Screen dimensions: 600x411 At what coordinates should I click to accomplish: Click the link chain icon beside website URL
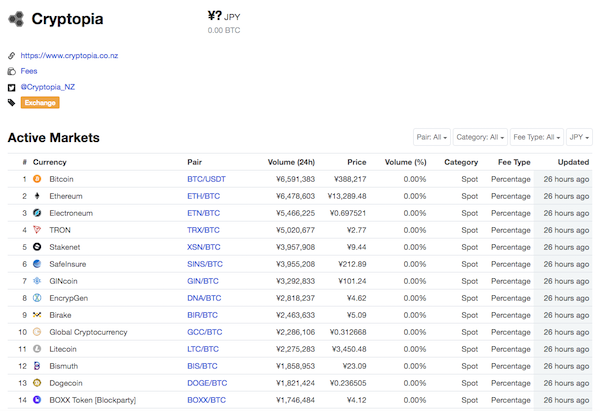[11, 55]
